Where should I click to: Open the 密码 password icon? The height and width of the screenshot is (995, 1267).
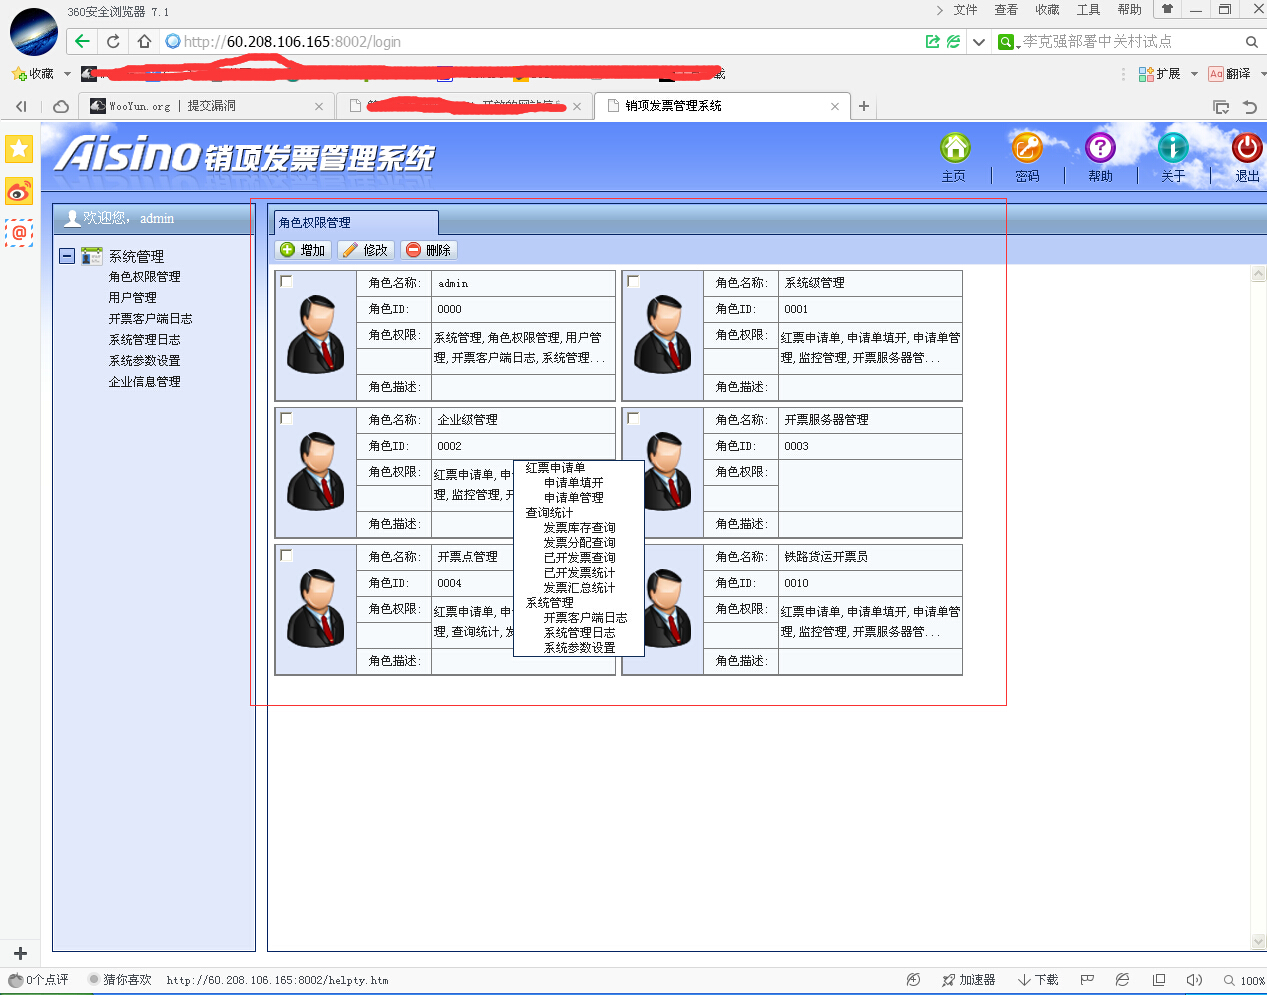click(1027, 148)
